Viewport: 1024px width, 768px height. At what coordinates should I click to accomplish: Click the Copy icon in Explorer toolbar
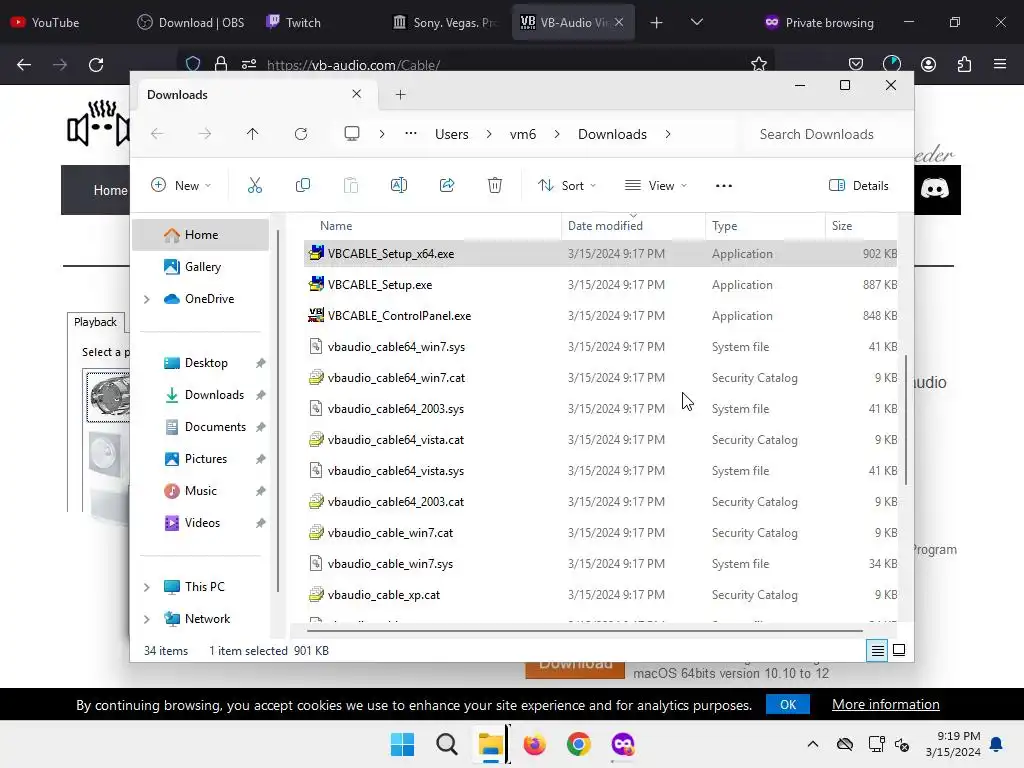click(302, 185)
